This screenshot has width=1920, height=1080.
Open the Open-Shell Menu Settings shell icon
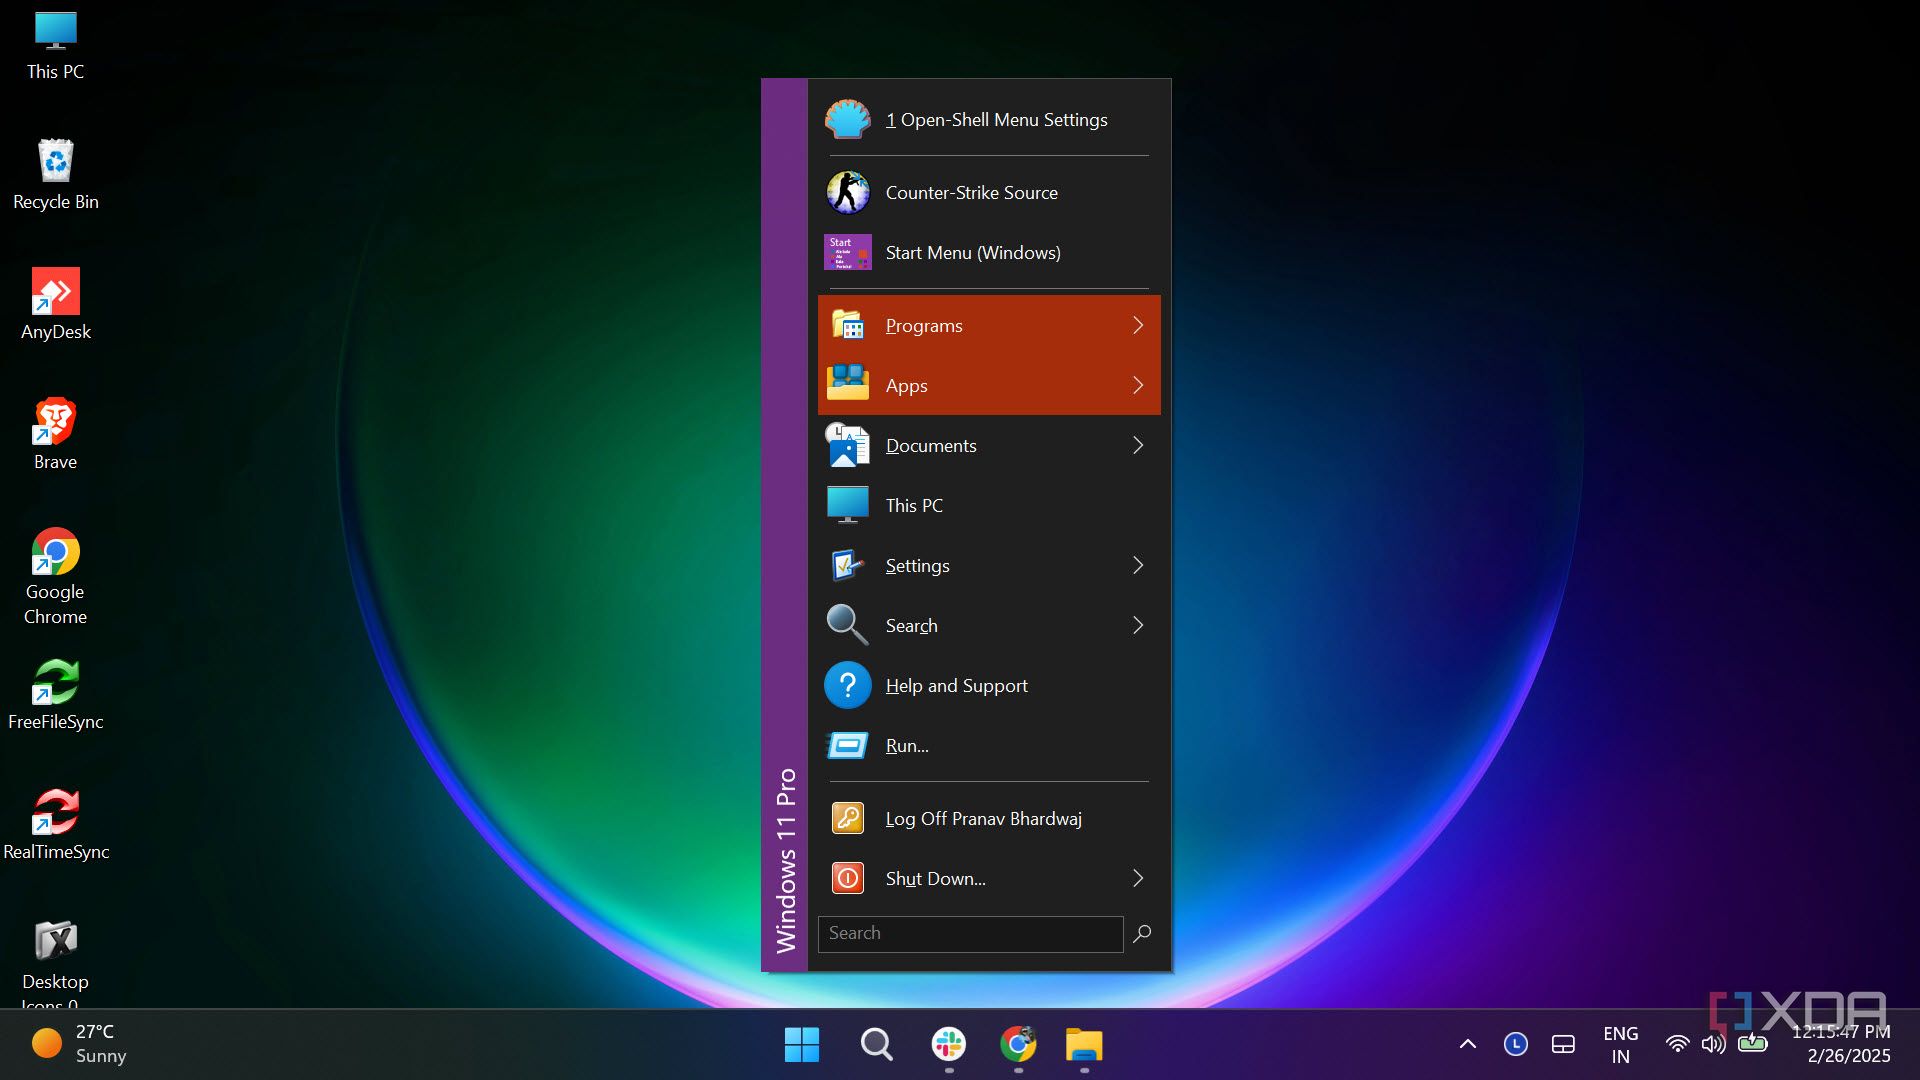[847, 120]
